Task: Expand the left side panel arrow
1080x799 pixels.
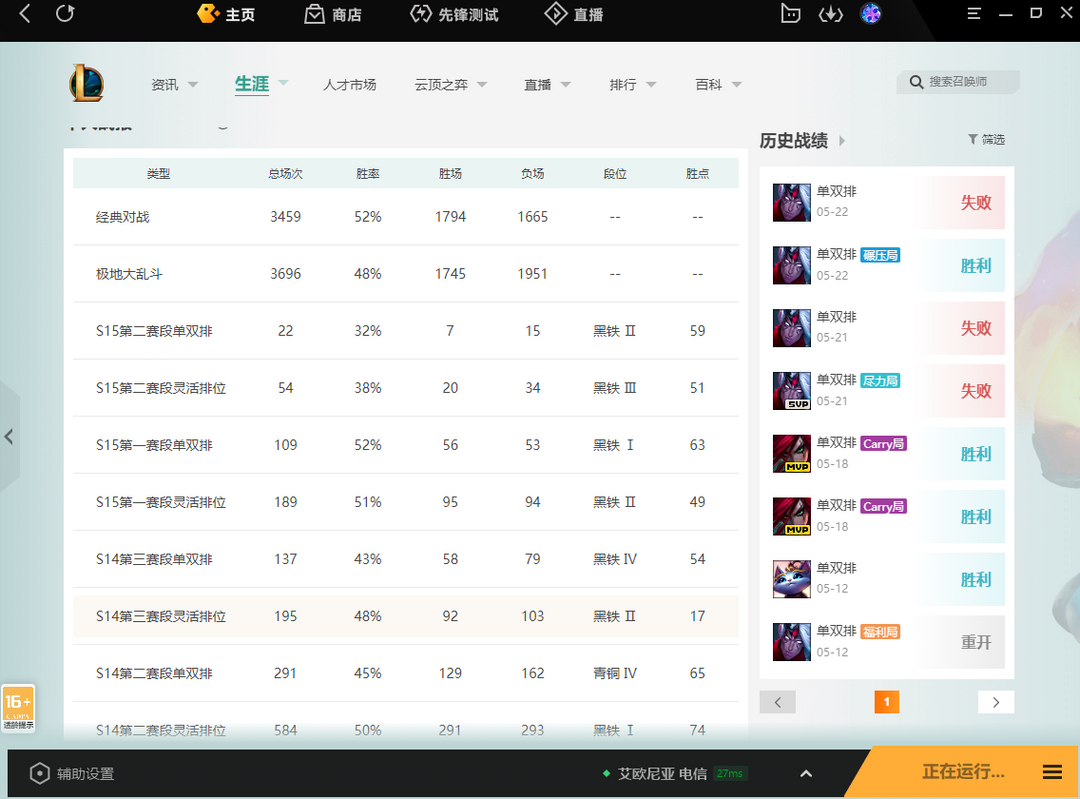Action: [9, 437]
